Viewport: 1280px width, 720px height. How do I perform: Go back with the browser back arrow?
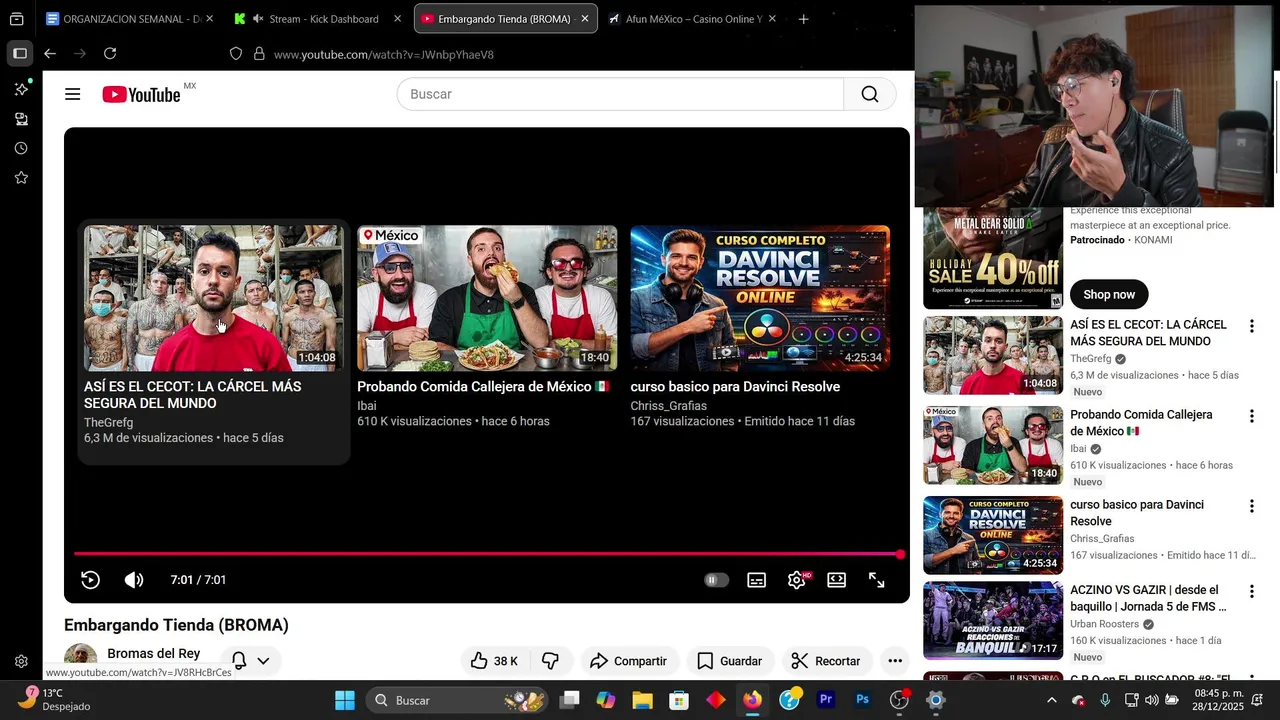50,54
